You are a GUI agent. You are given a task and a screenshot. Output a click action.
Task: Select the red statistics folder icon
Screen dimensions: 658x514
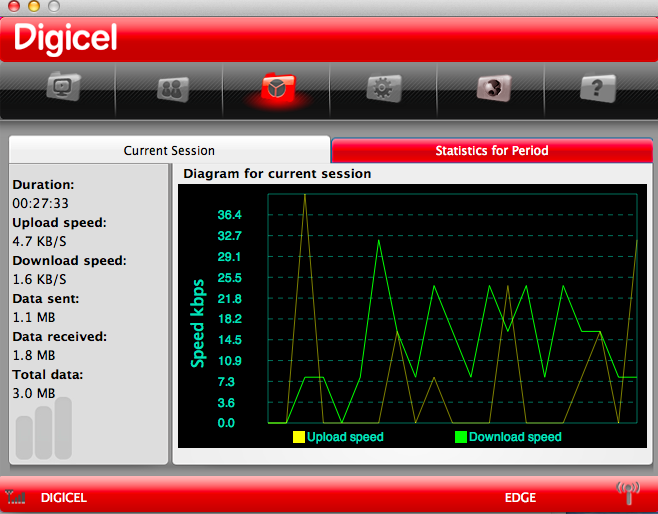[278, 87]
